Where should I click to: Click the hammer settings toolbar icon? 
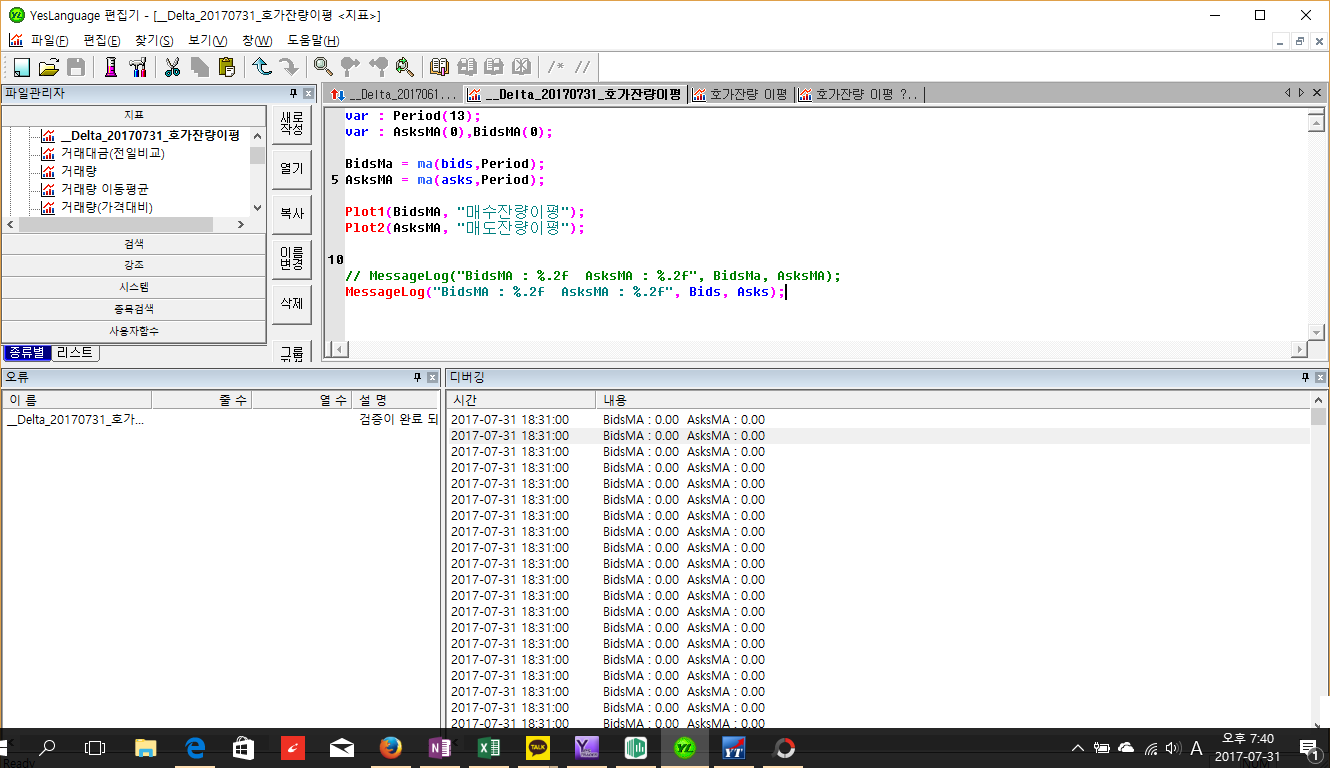tap(137, 67)
